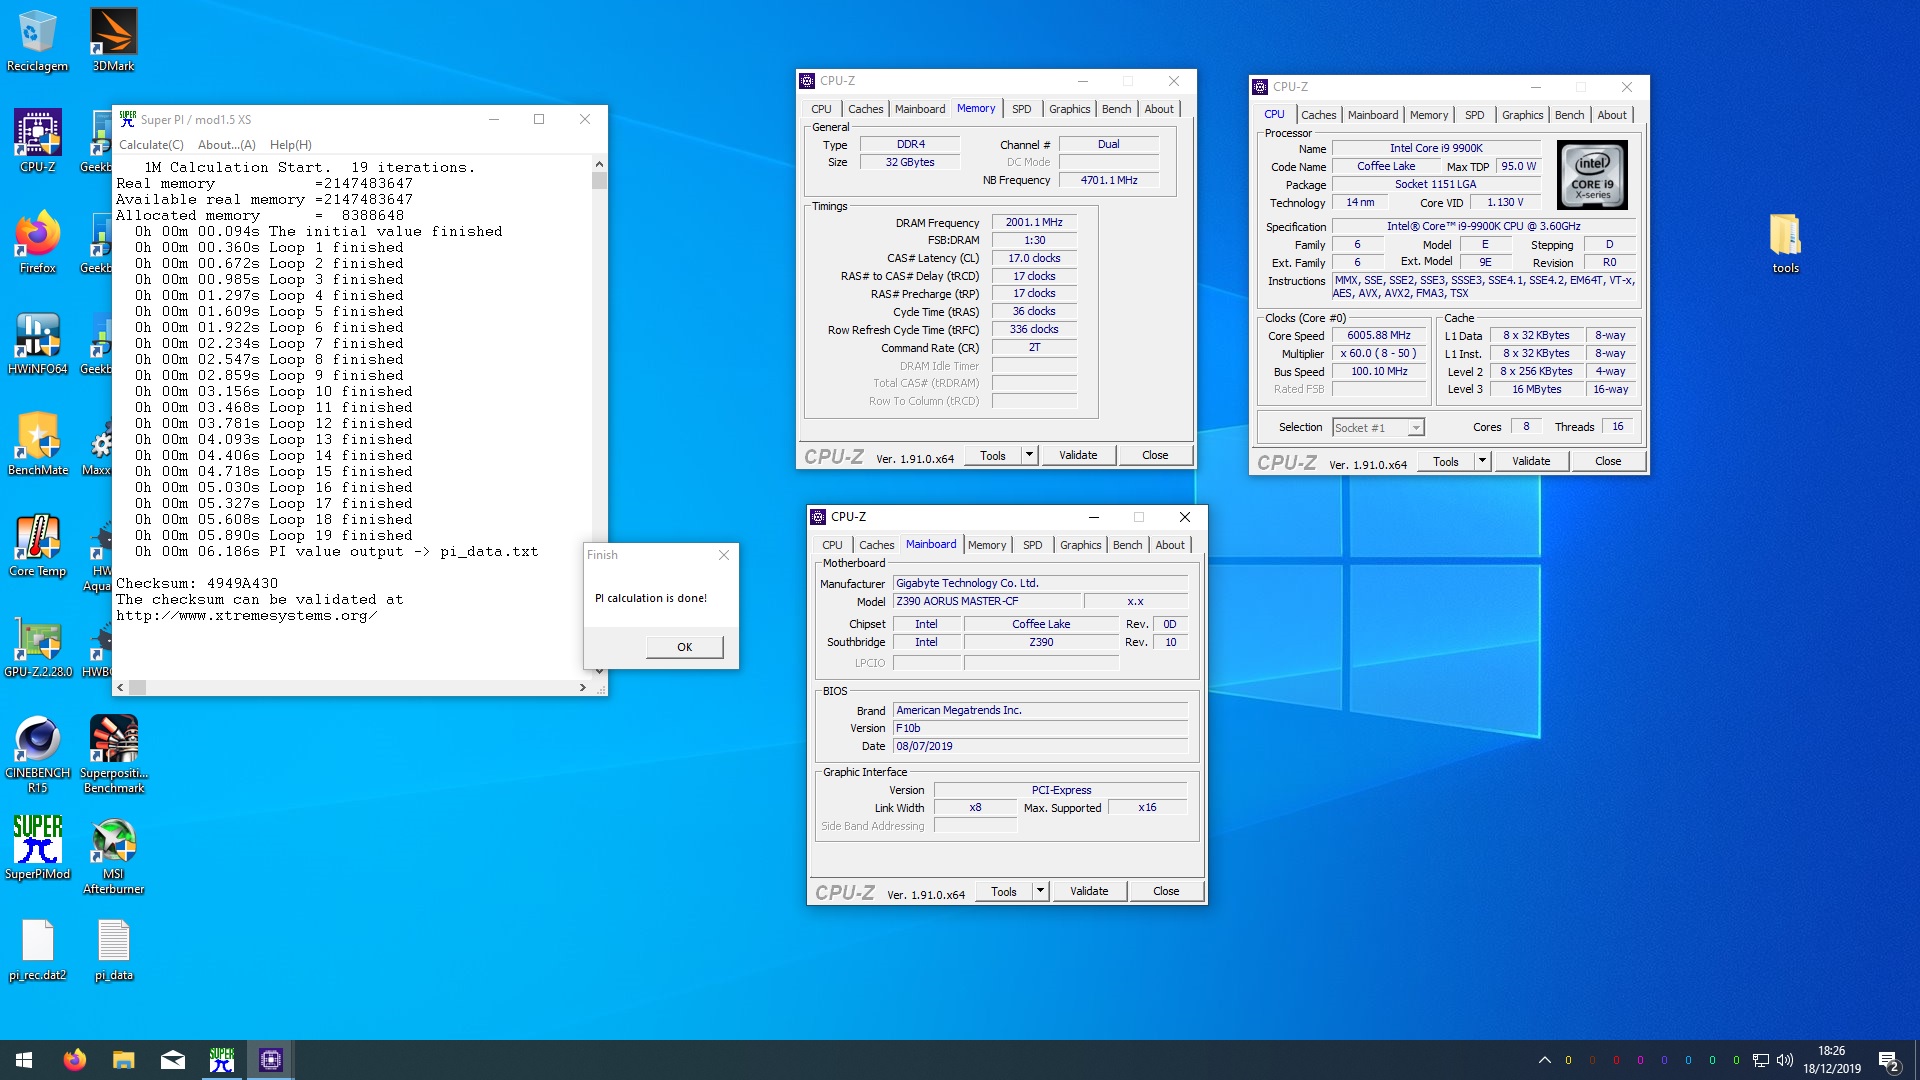Viewport: 1920px width, 1080px height.
Task: Open the MSI Afterburner desktop shortcut
Action: (113, 856)
